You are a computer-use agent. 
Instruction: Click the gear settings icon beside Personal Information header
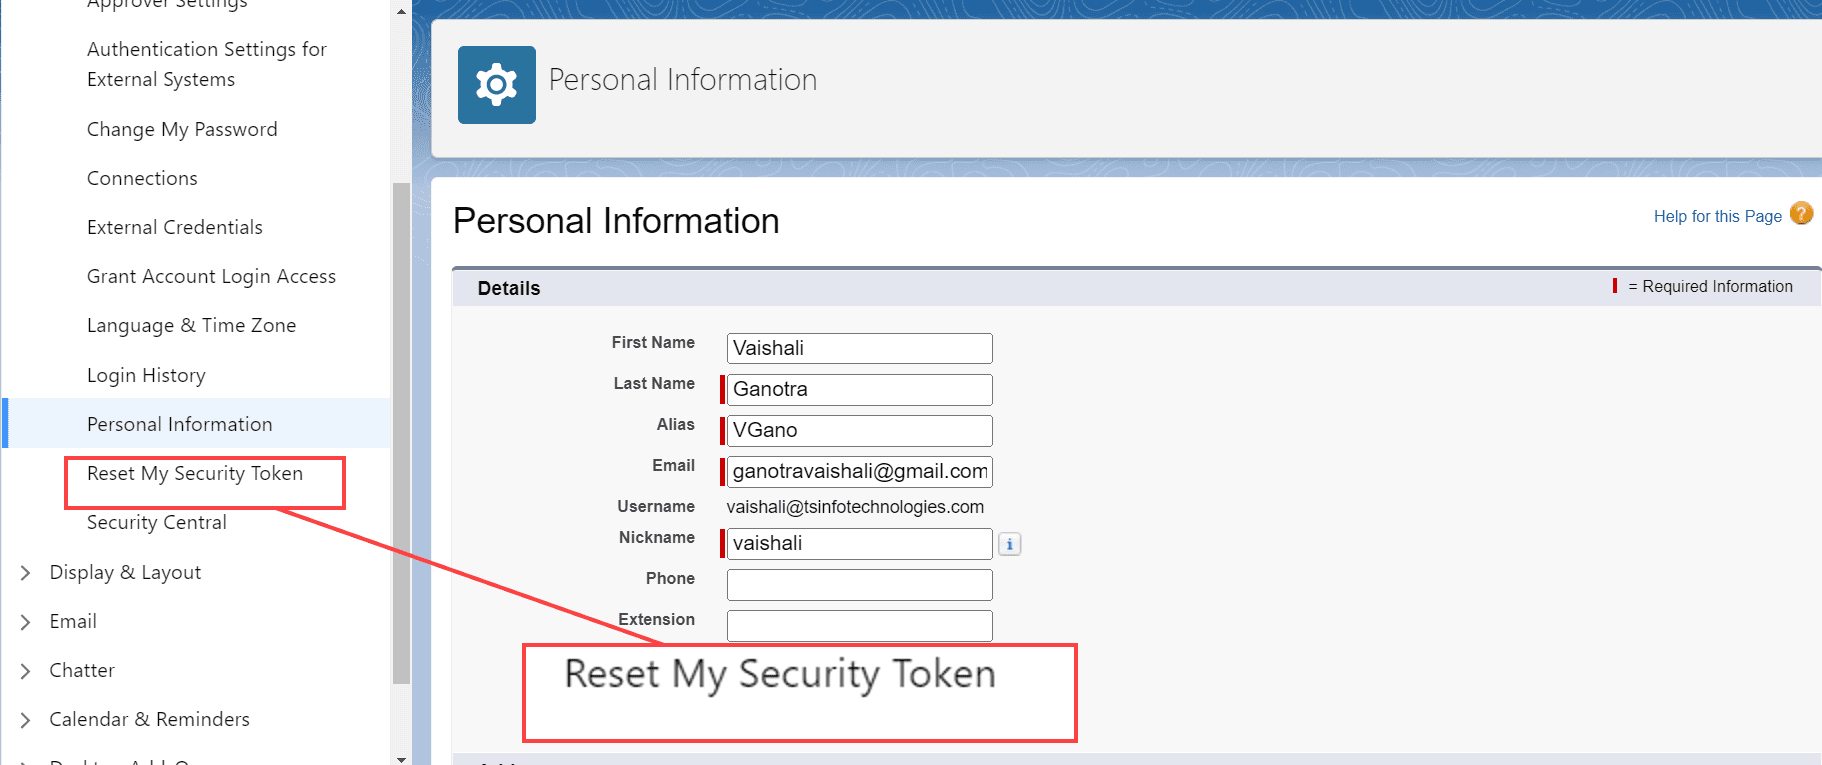tap(496, 85)
